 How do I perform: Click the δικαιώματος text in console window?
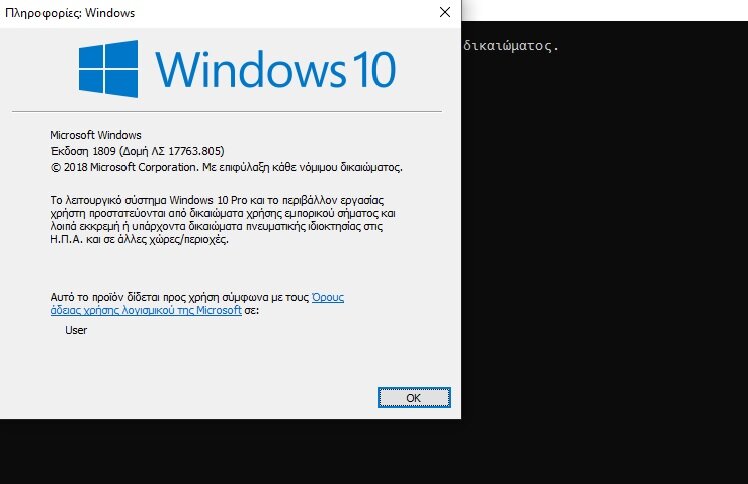(511, 46)
